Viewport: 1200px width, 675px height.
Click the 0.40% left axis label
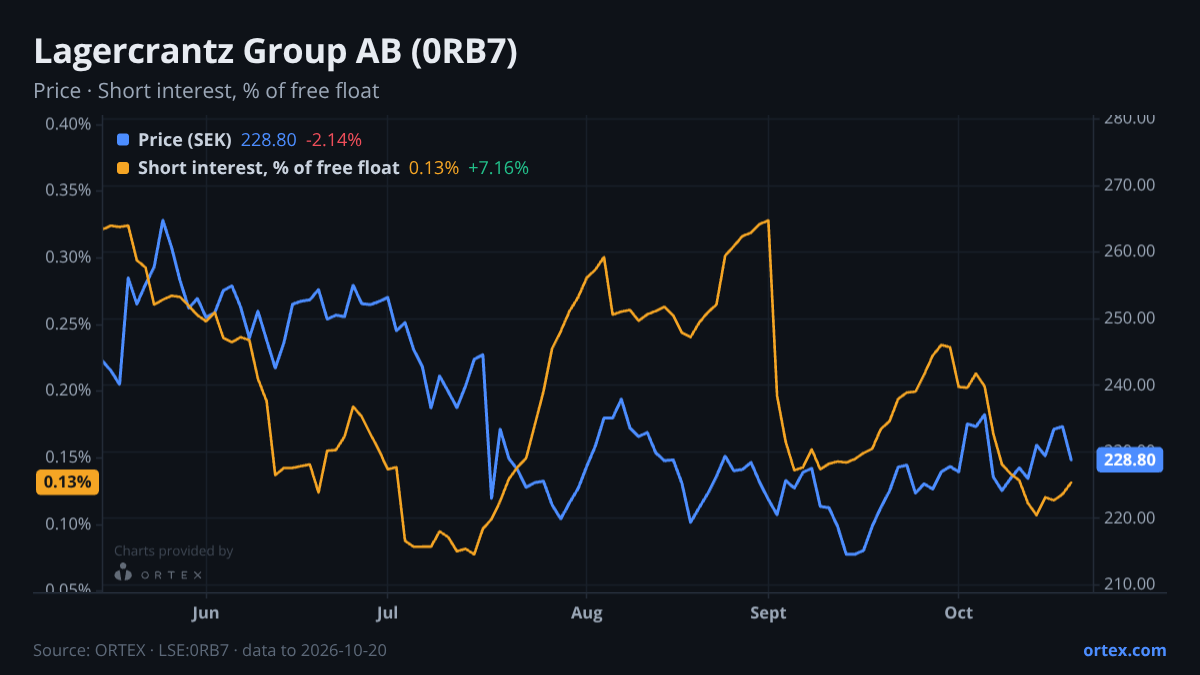click(68, 124)
